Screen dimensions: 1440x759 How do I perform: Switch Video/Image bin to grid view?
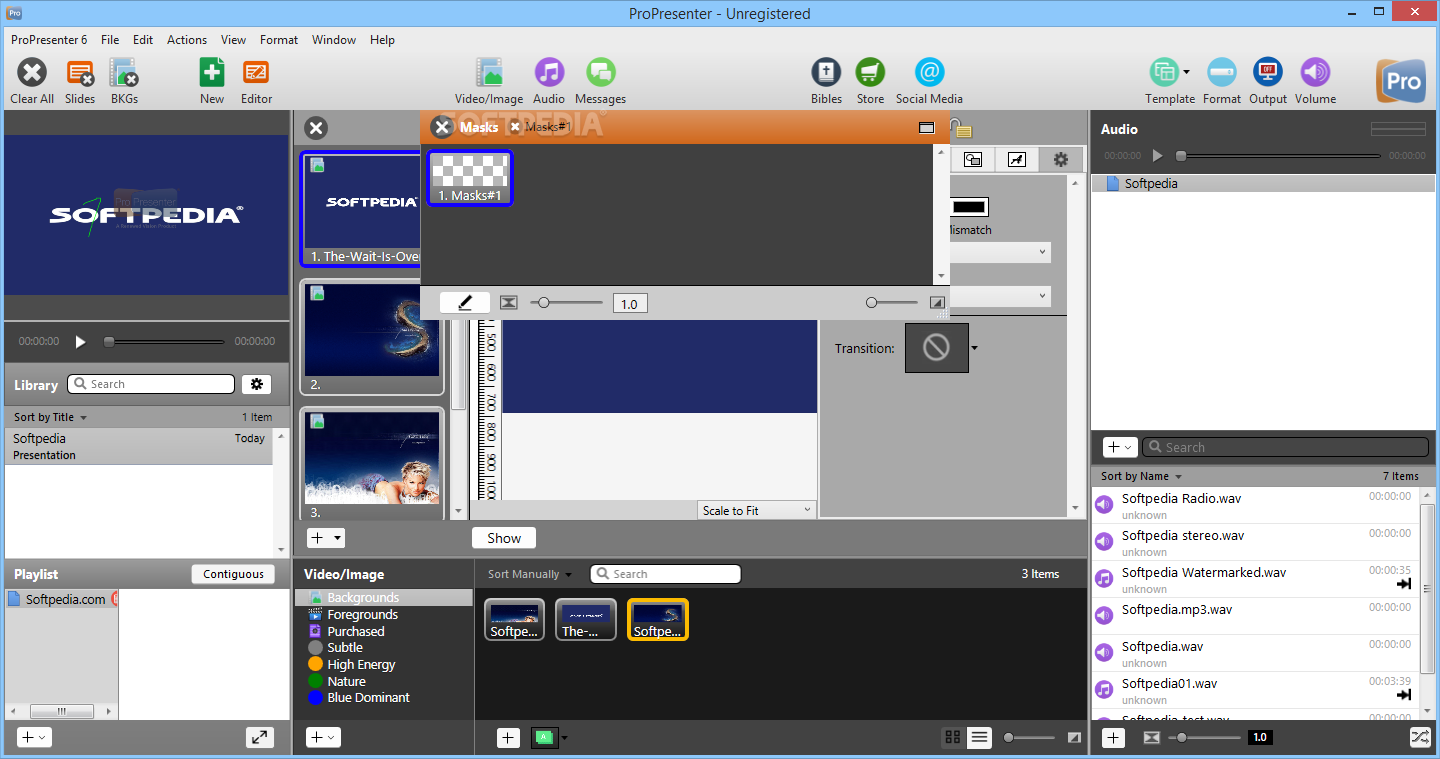[952, 737]
